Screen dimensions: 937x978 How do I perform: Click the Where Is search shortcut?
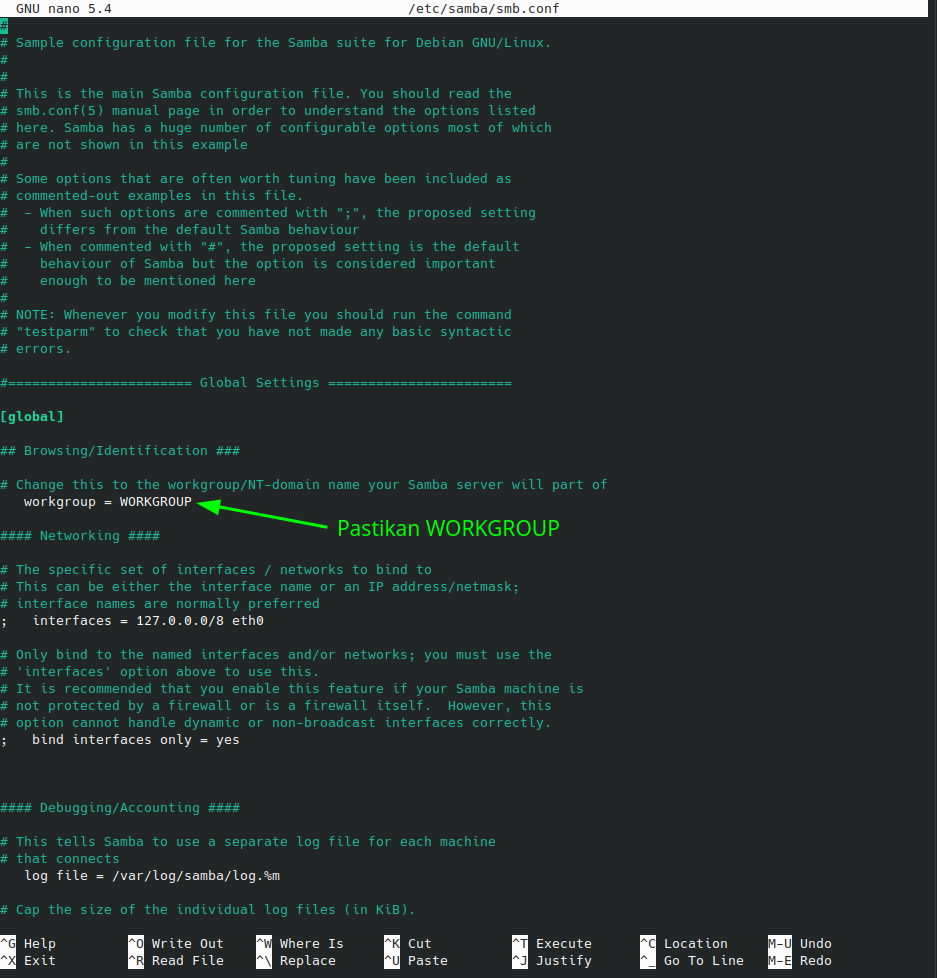[311, 943]
